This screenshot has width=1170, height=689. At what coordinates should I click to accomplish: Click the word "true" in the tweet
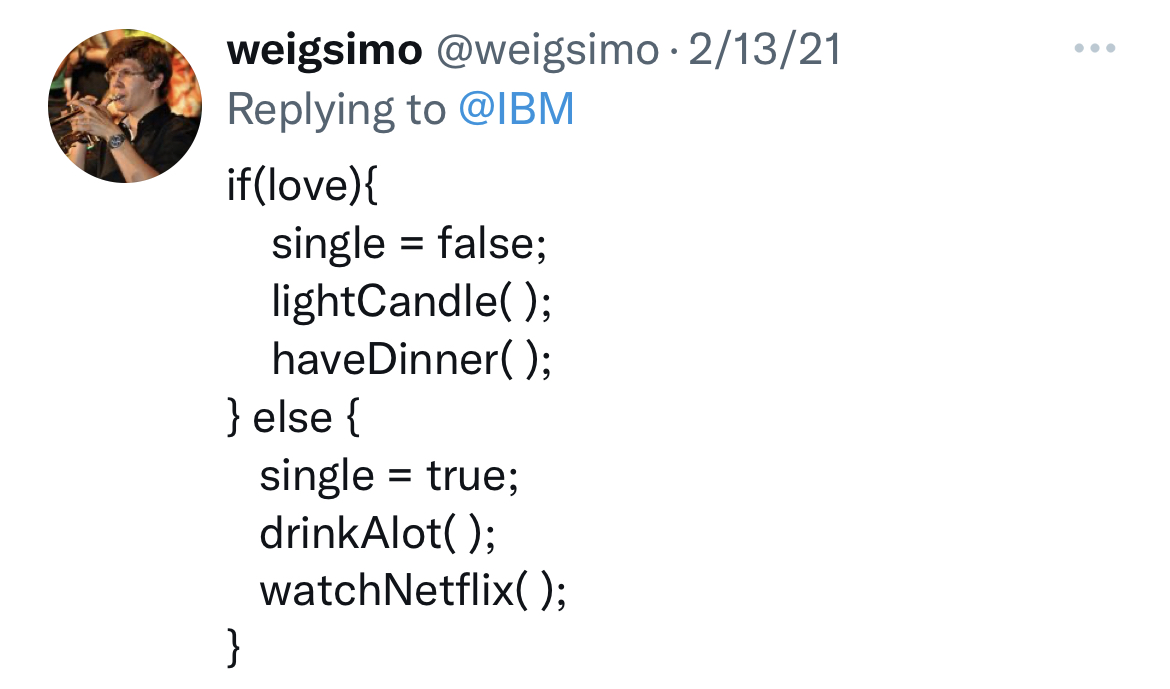click(x=466, y=475)
